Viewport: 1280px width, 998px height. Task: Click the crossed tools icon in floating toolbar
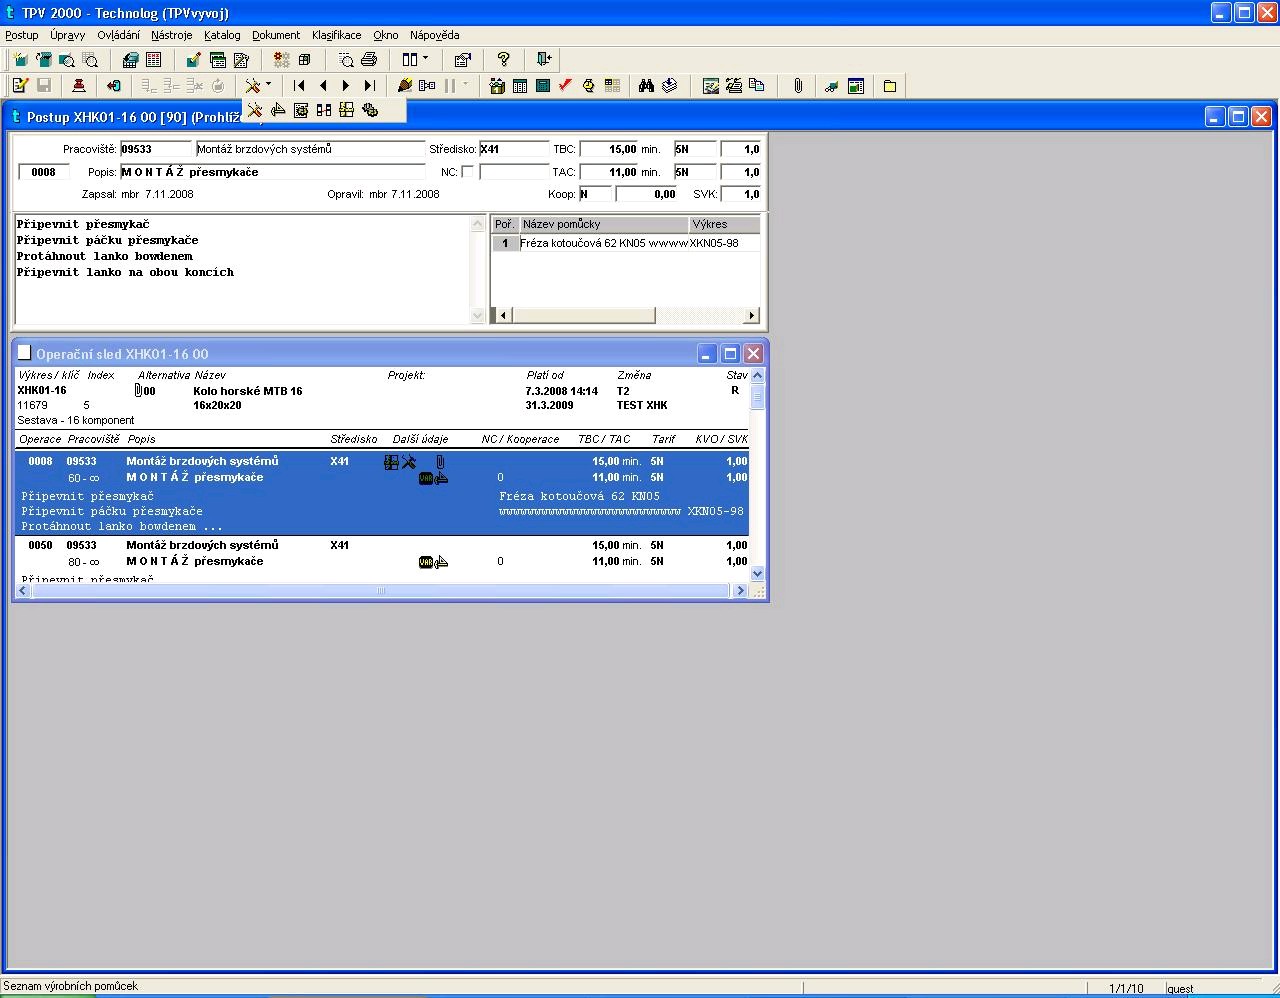click(x=255, y=110)
